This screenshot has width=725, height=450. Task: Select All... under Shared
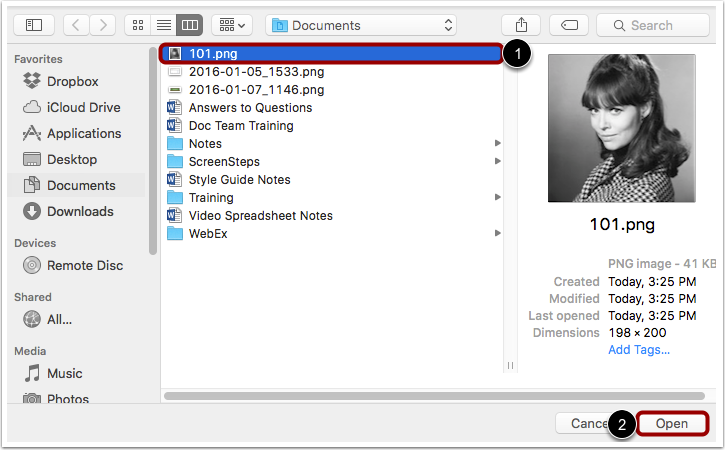click(48, 319)
